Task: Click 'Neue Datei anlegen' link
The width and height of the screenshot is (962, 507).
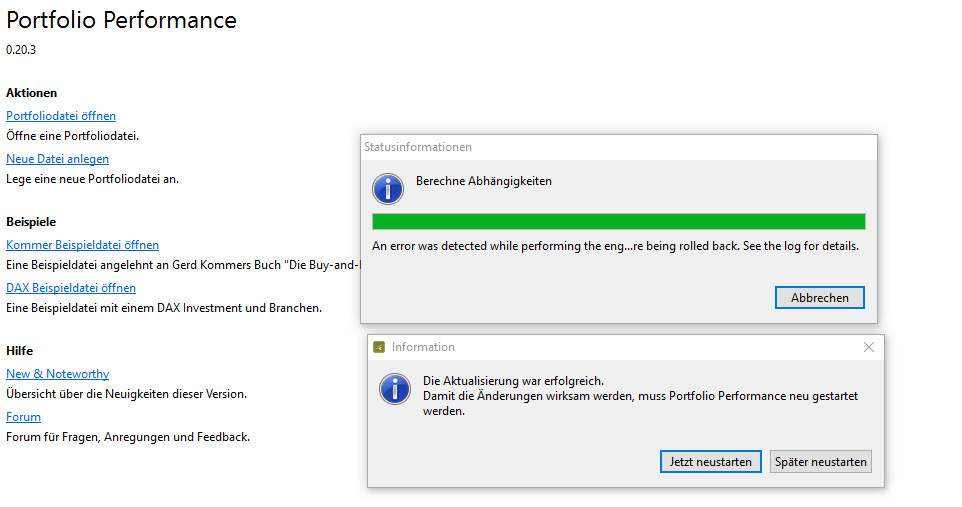Action: pyautogui.click(x=58, y=158)
